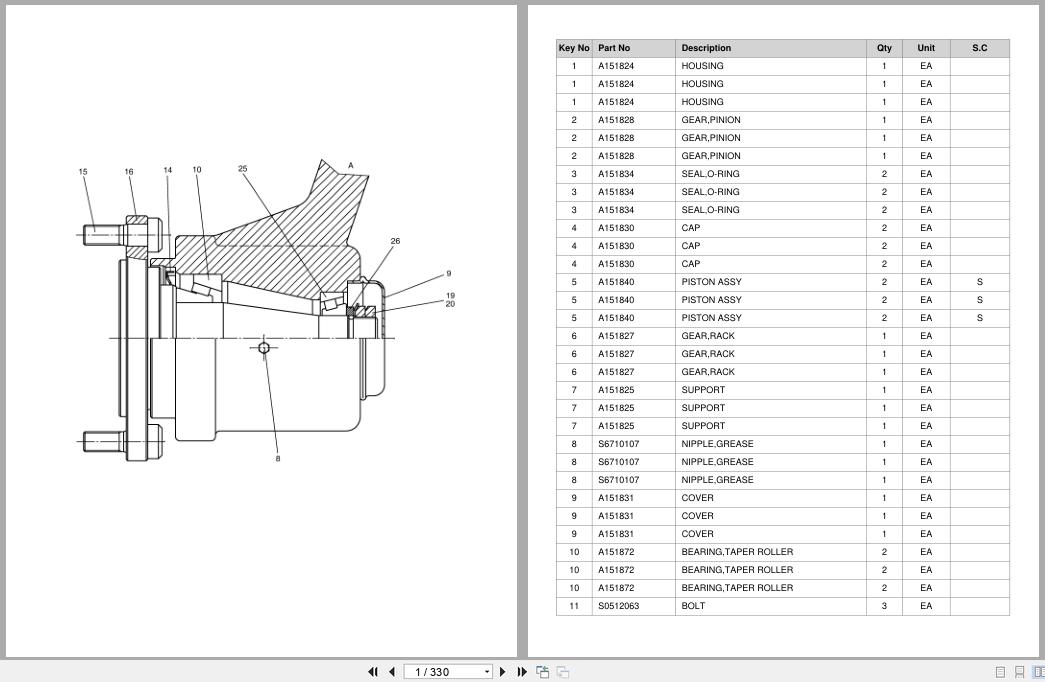Viewport: 1045px width, 682px height.
Task: Click callout 15 in the diagram
Action: click(83, 171)
